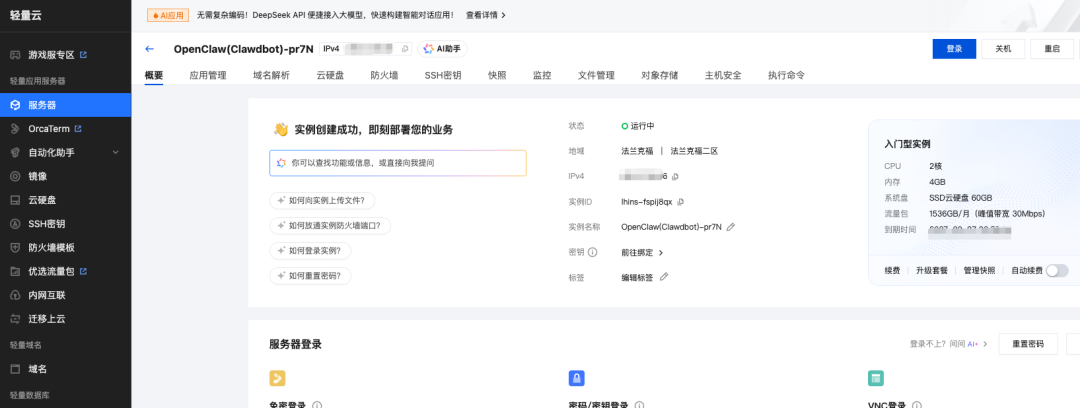Click the 优选流量包 sidebar icon
The image size is (1080, 408).
point(14,272)
